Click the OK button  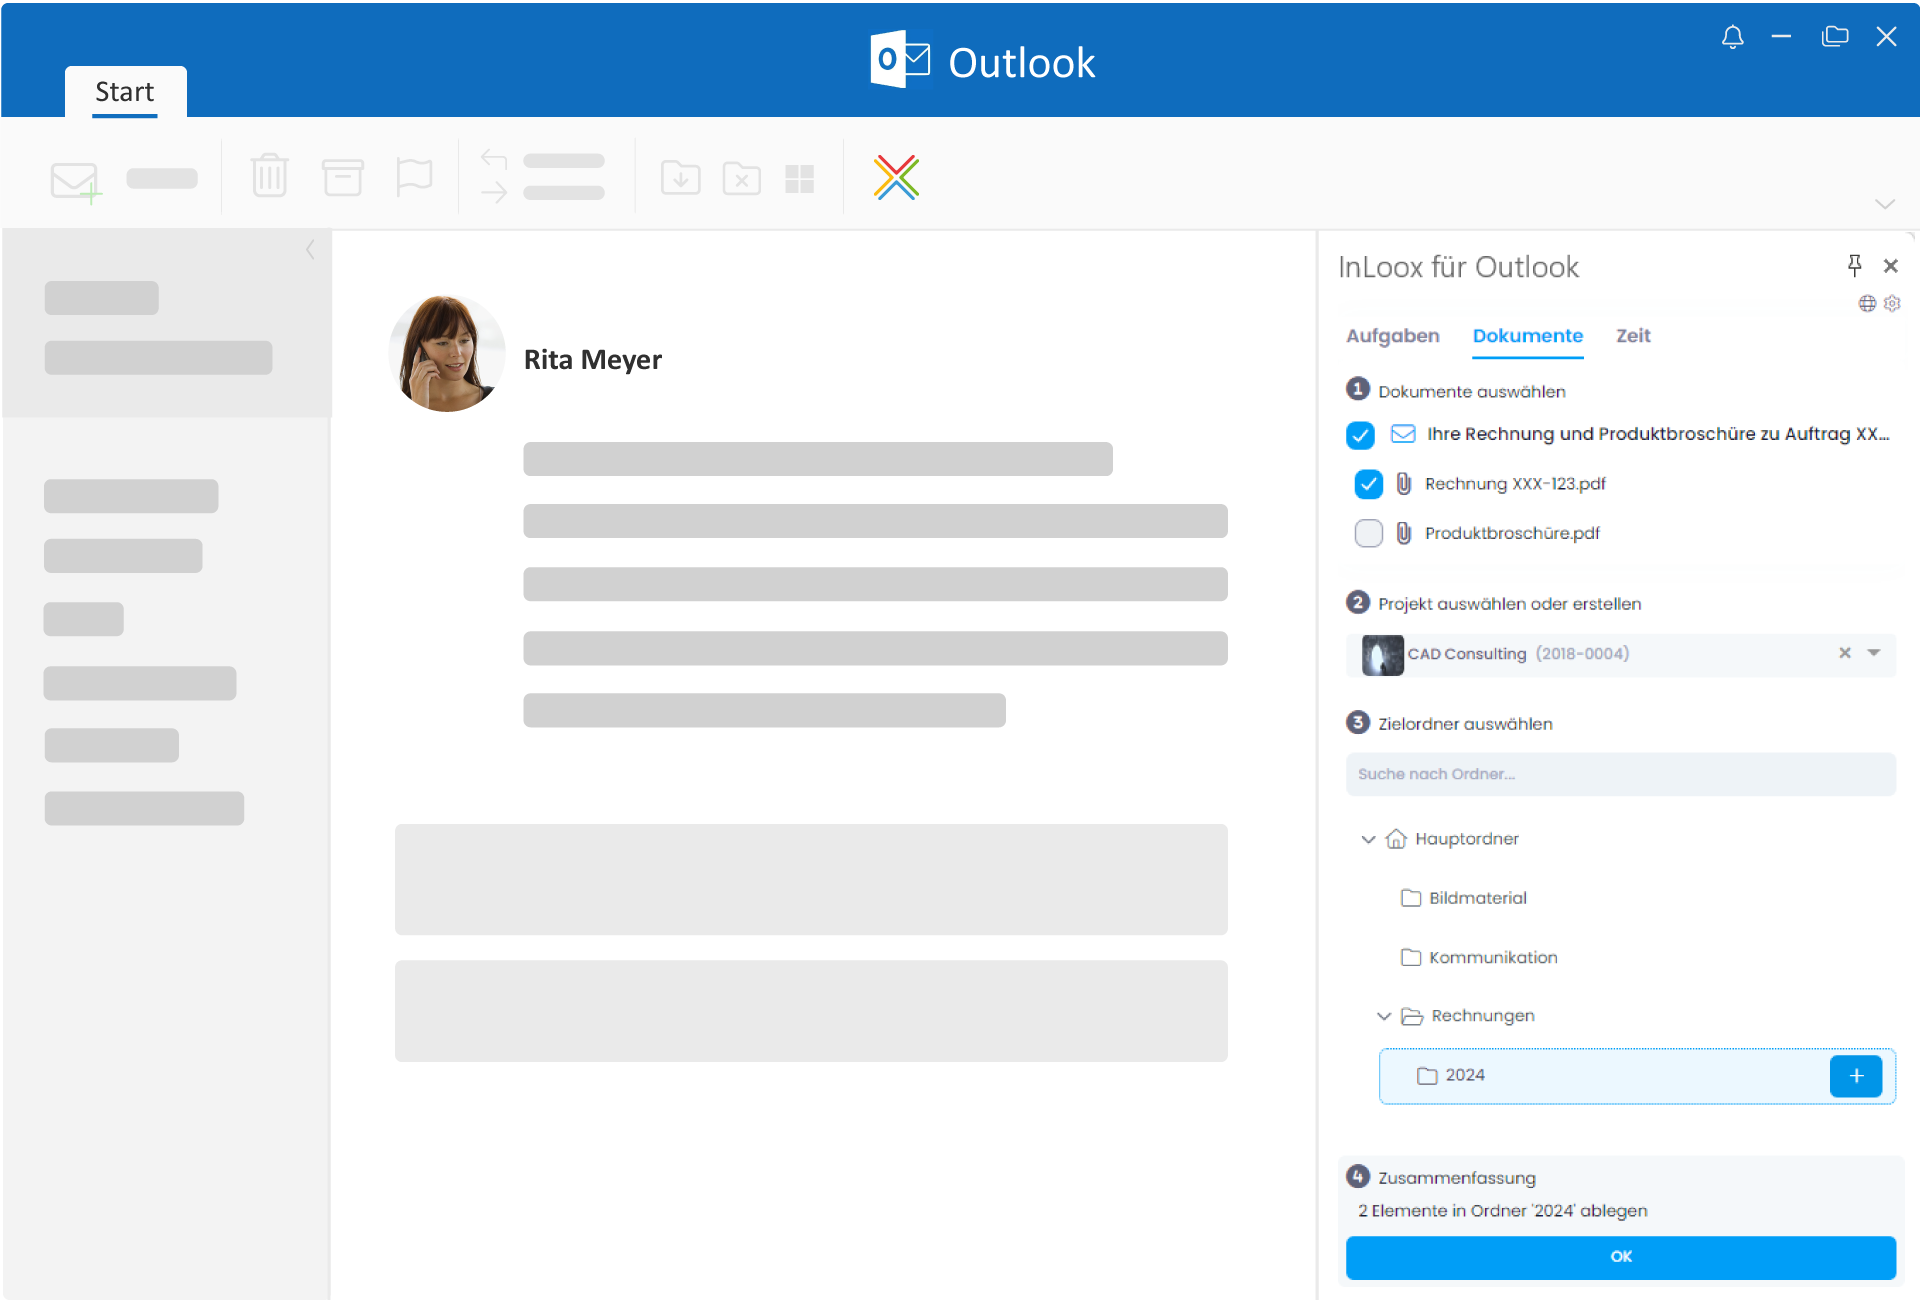click(x=1621, y=1257)
